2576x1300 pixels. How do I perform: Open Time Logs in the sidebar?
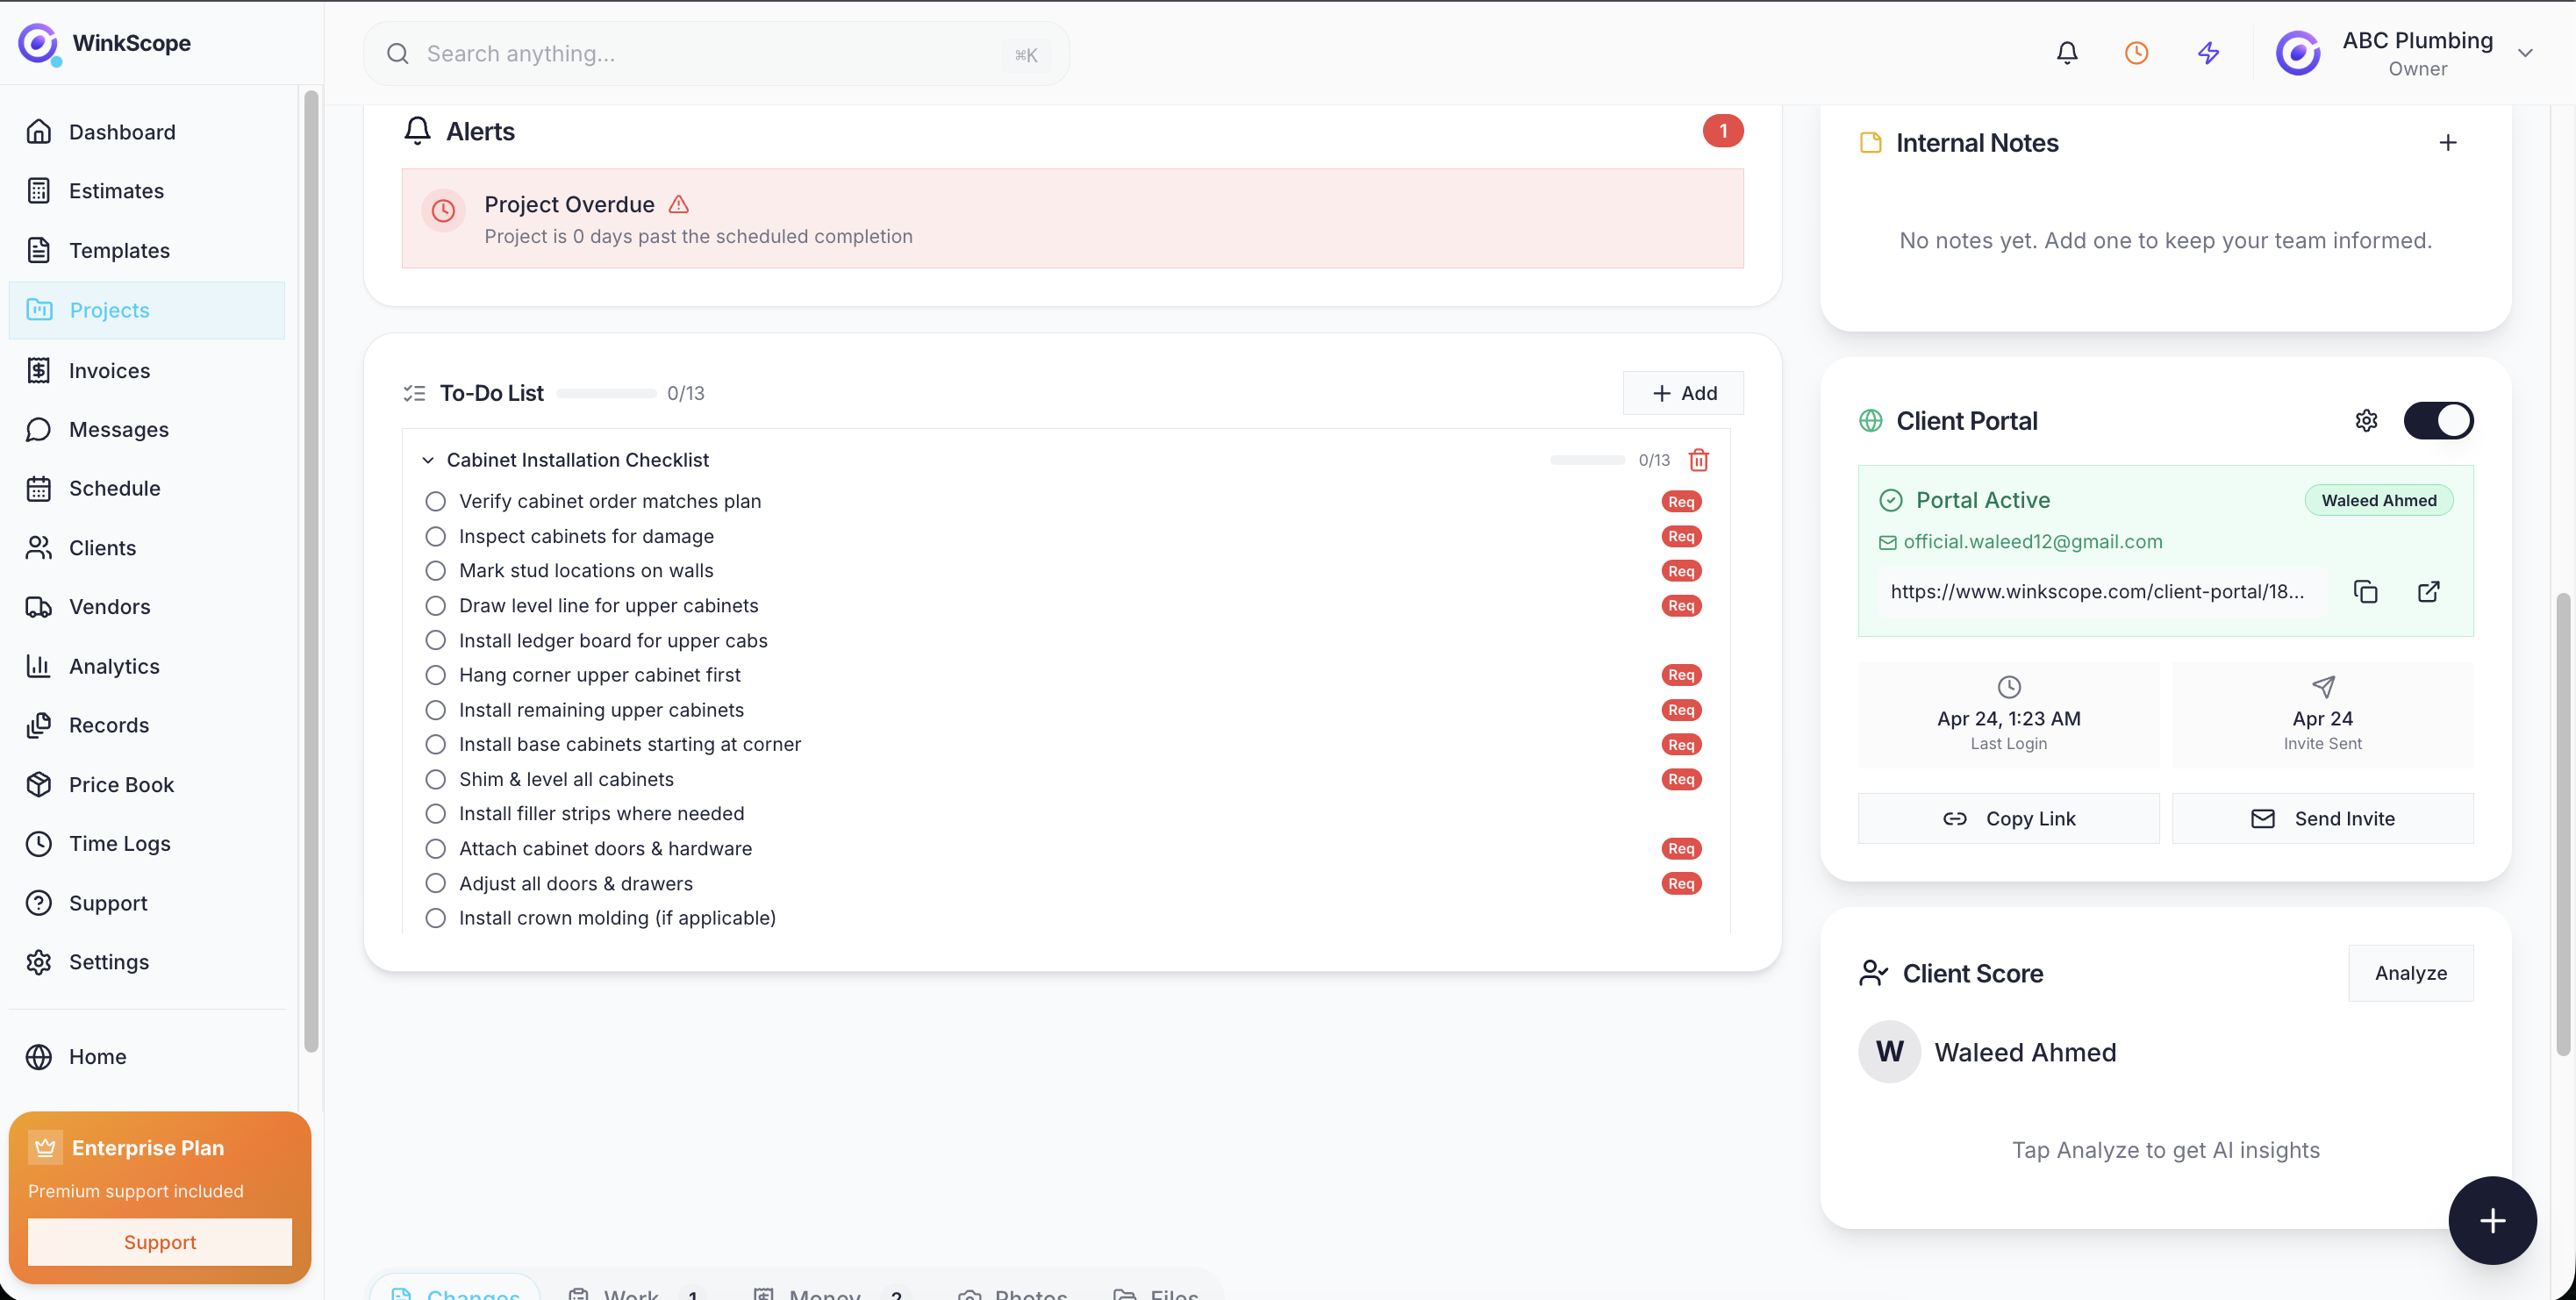pos(147,844)
